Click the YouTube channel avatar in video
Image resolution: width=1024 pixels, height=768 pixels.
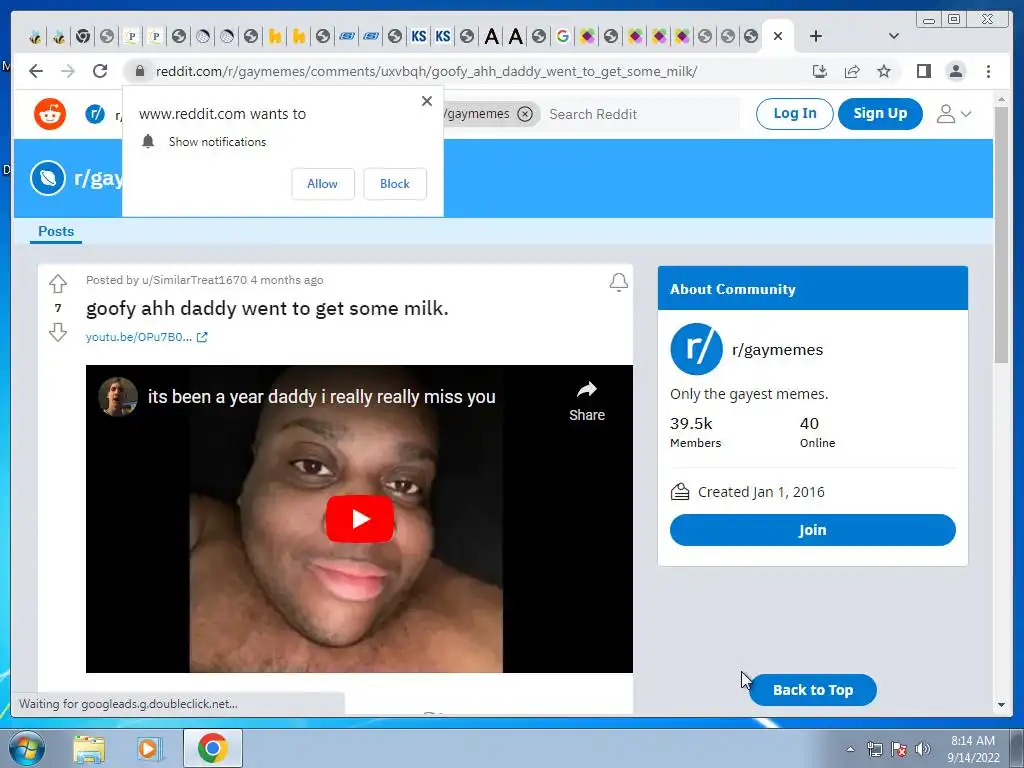point(118,396)
